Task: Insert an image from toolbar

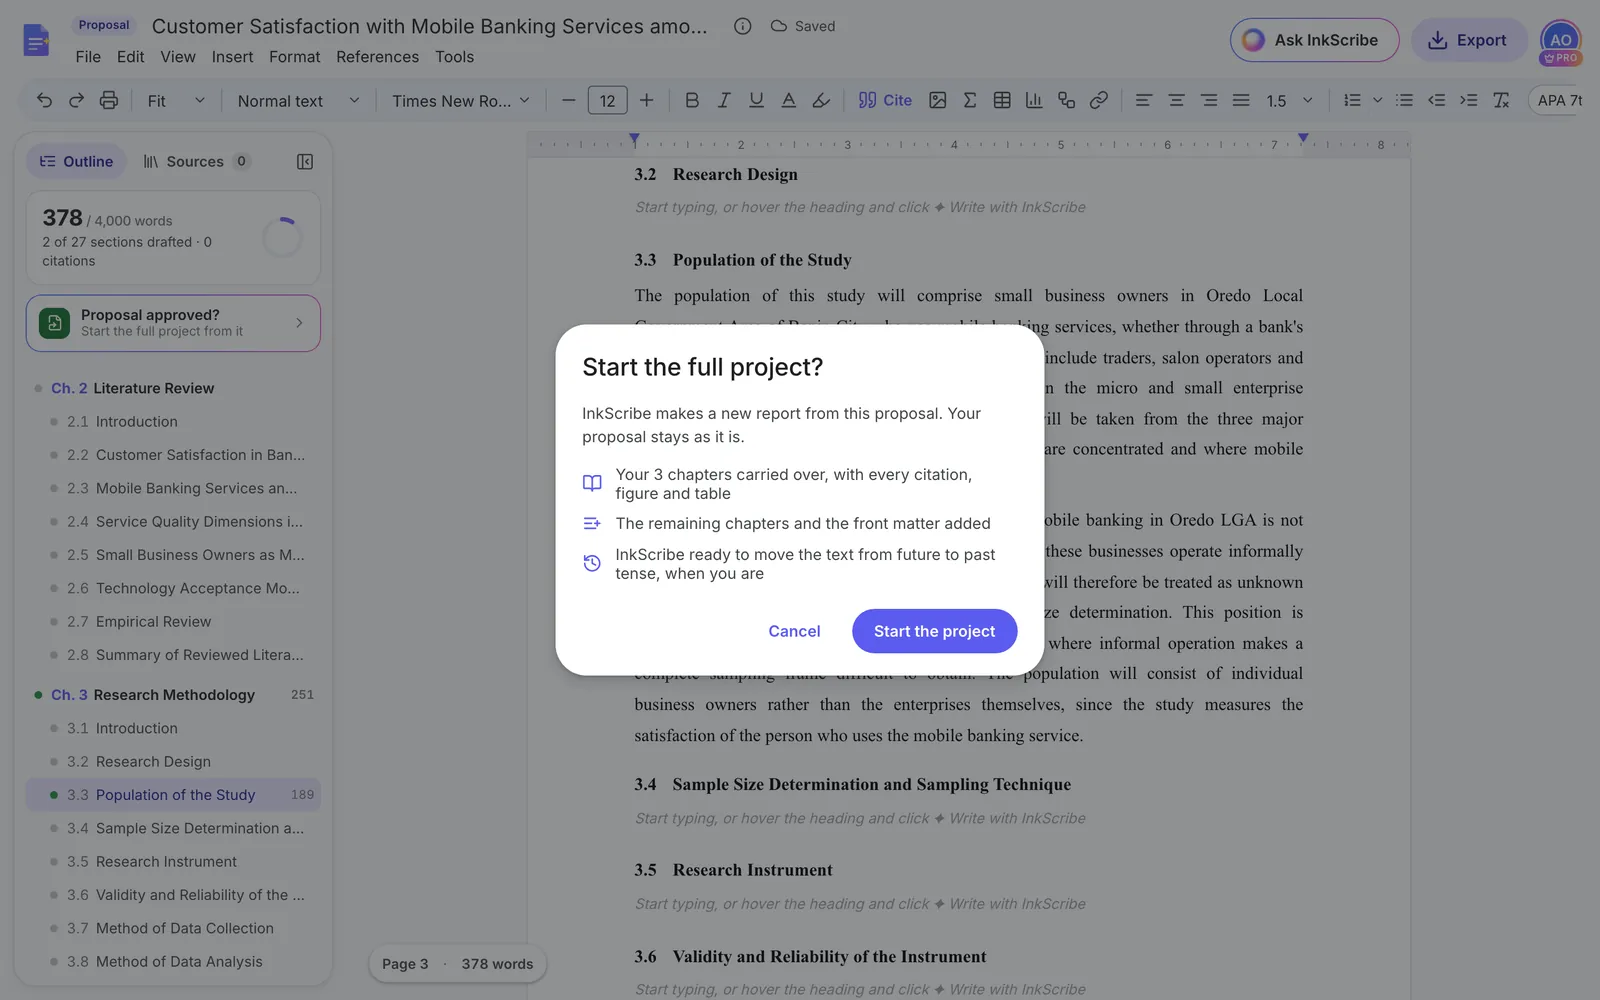Action: pos(937,100)
